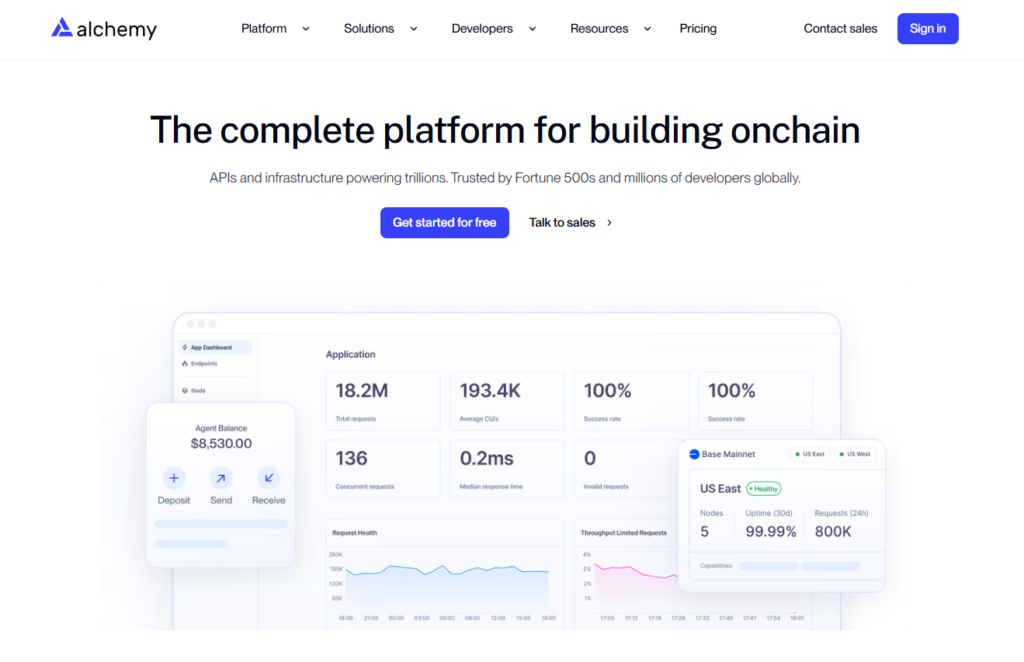The height and width of the screenshot is (662, 1024).
Task: Select the US West region tab
Action: (855, 454)
